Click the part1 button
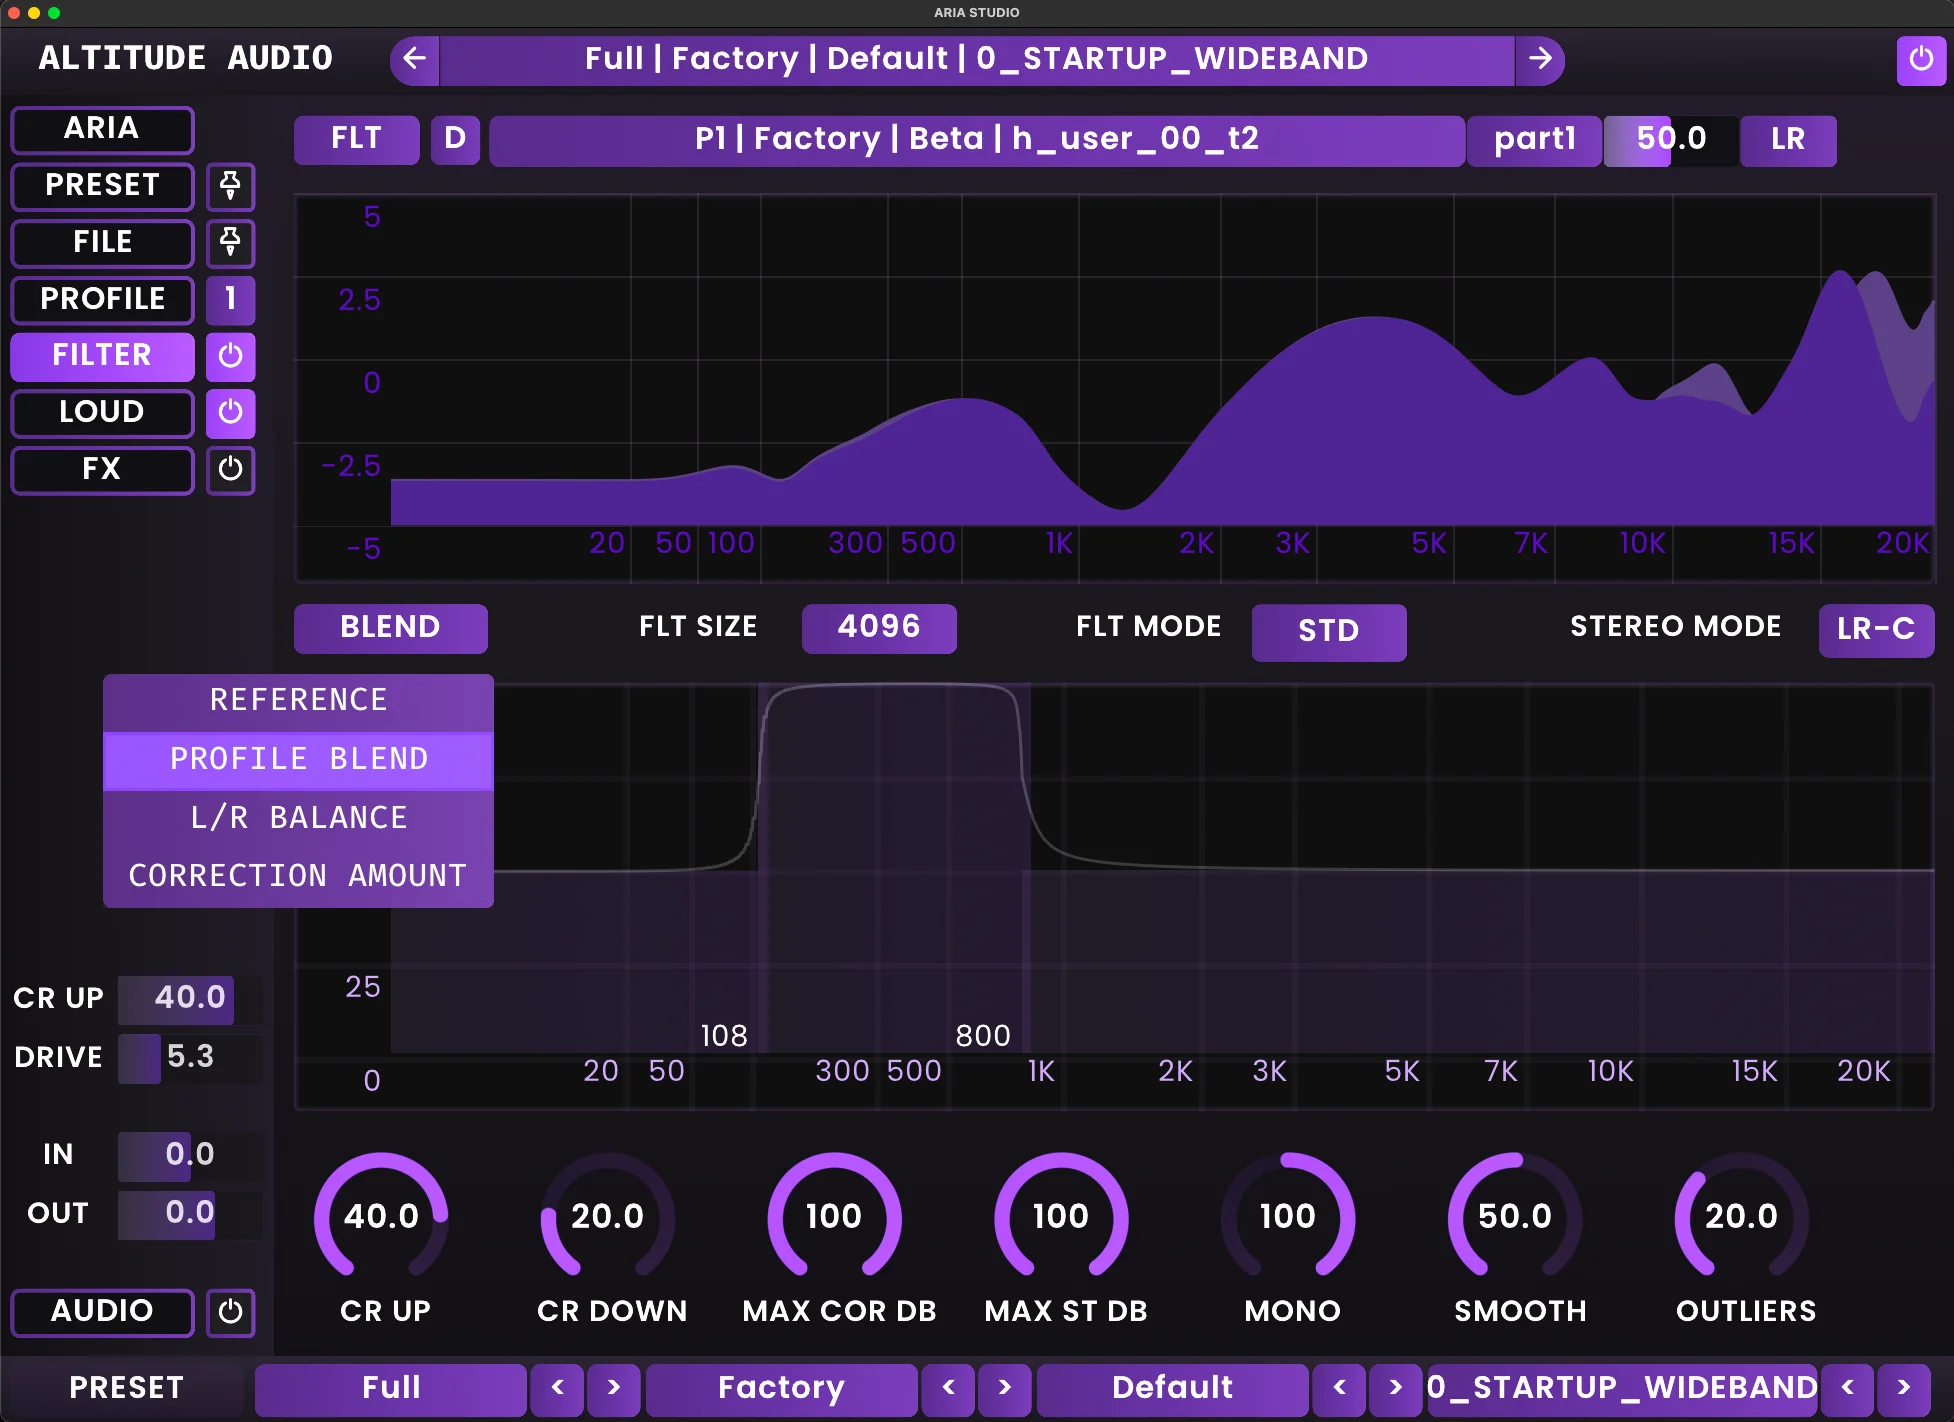The height and width of the screenshot is (1422, 1954). [1533, 139]
